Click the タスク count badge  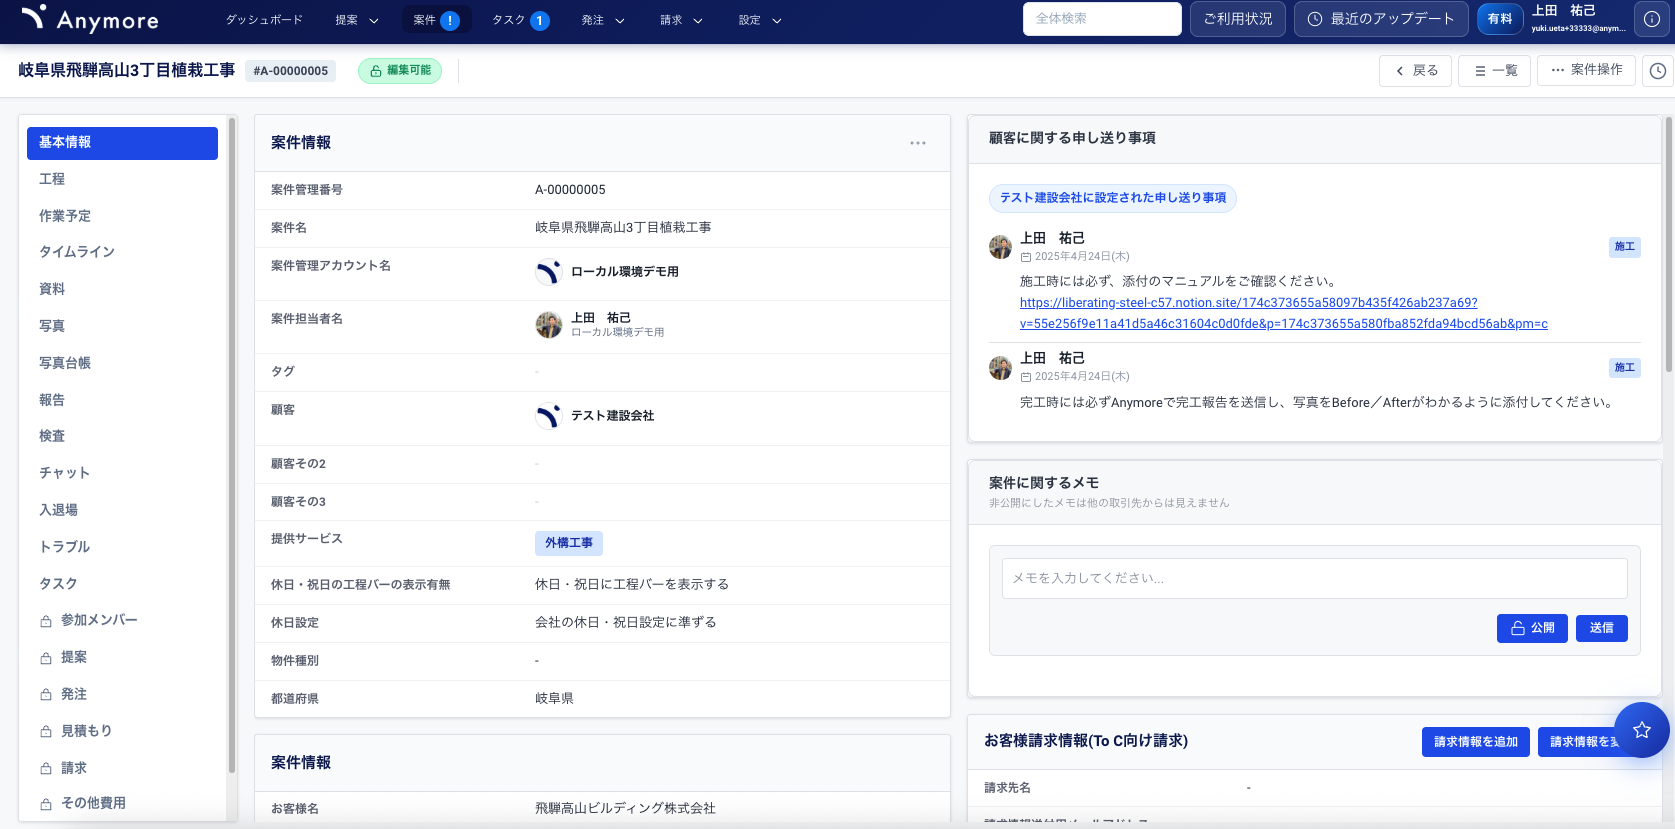coord(540,20)
